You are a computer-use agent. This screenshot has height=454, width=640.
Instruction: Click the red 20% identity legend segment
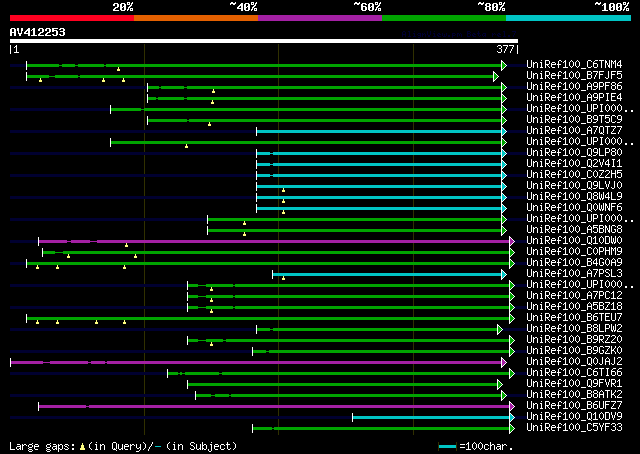click(x=72, y=18)
